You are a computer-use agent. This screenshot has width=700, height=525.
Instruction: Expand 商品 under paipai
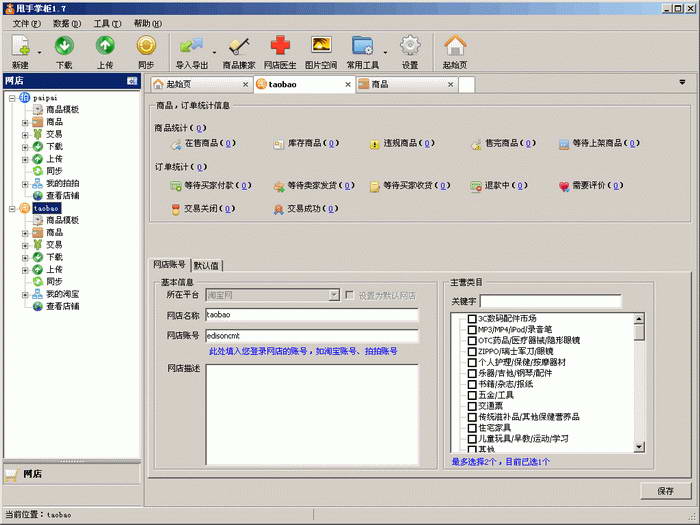[x=25, y=122]
